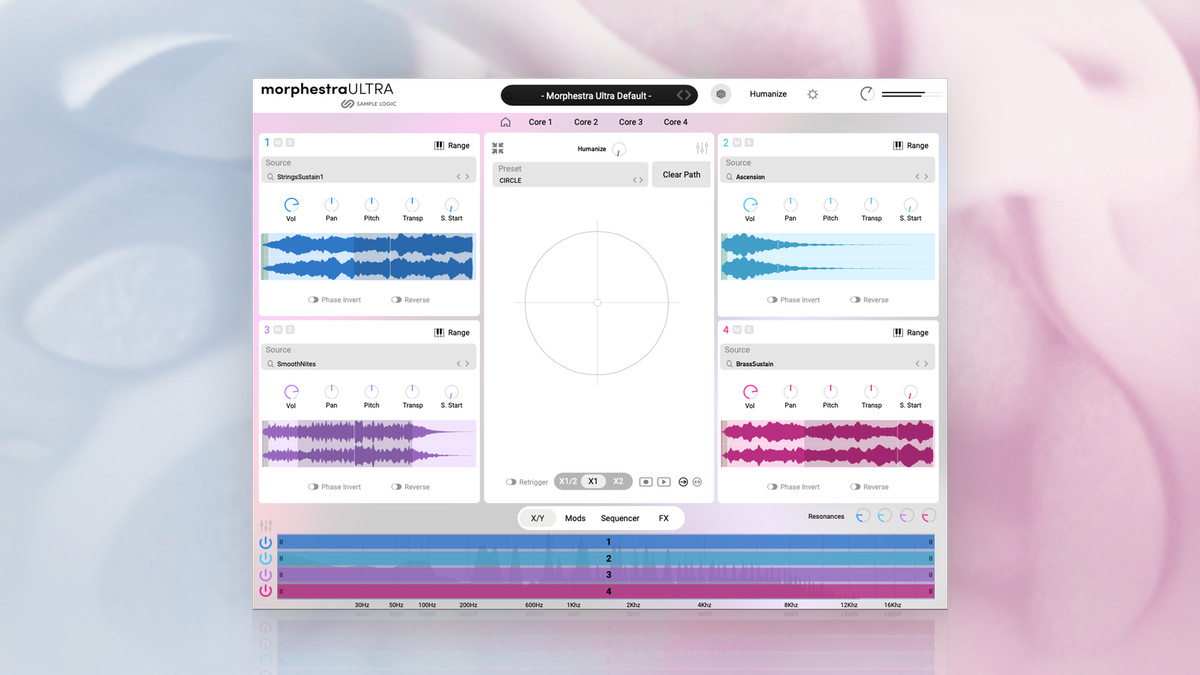Click the search icon beside BrassSustain
1200x675 pixels.
[729, 364]
